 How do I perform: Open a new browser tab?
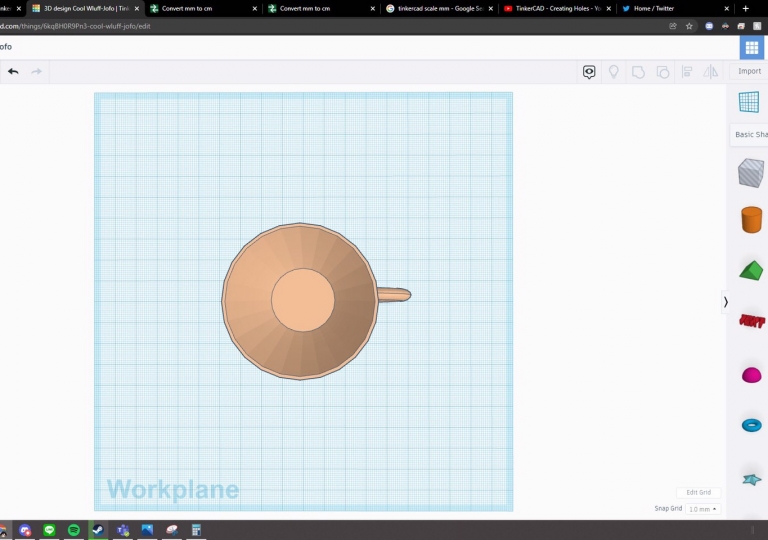point(745,8)
